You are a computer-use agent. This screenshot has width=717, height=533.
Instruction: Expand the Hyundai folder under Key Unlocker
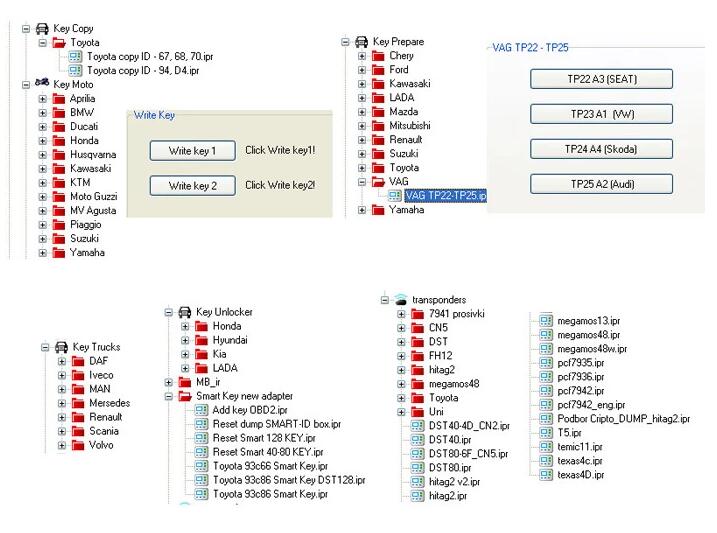(185, 341)
